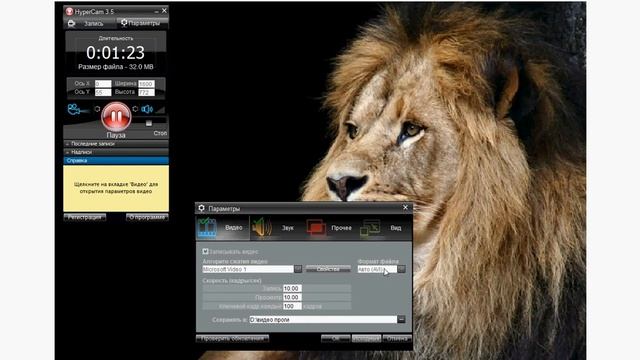Image resolution: width=640 pixels, height=360 pixels.
Task: Click the browse button beside save path
Action: point(401,319)
